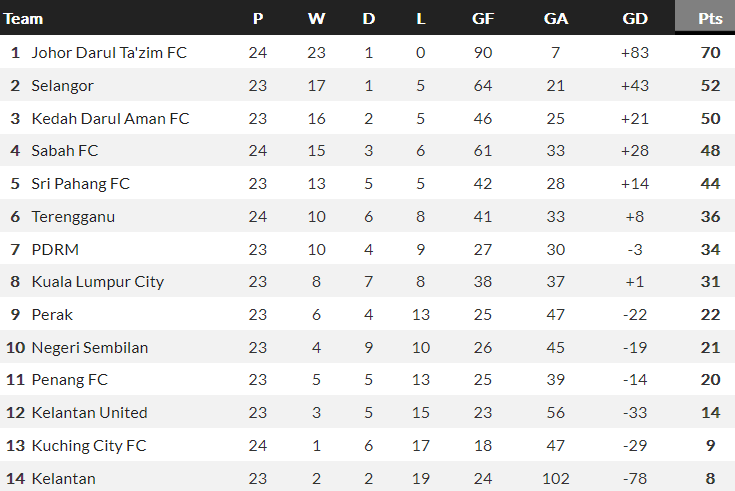Open the Selangor team link
Viewport: 735px width, 491px height.
(x=63, y=85)
